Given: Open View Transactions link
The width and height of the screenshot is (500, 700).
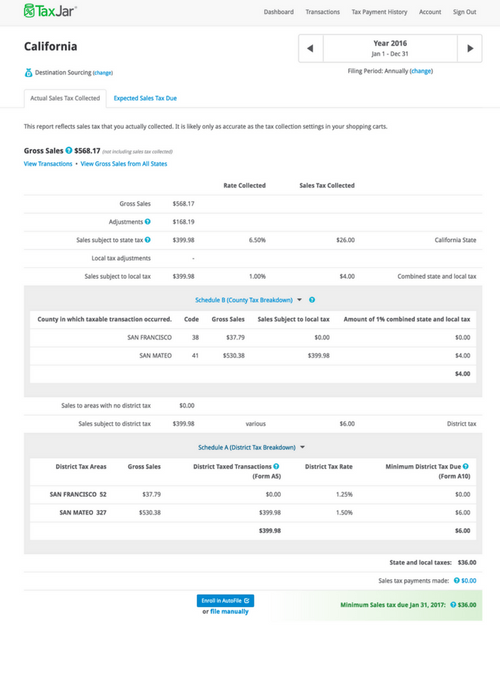Looking at the screenshot, I should [x=48, y=164].
